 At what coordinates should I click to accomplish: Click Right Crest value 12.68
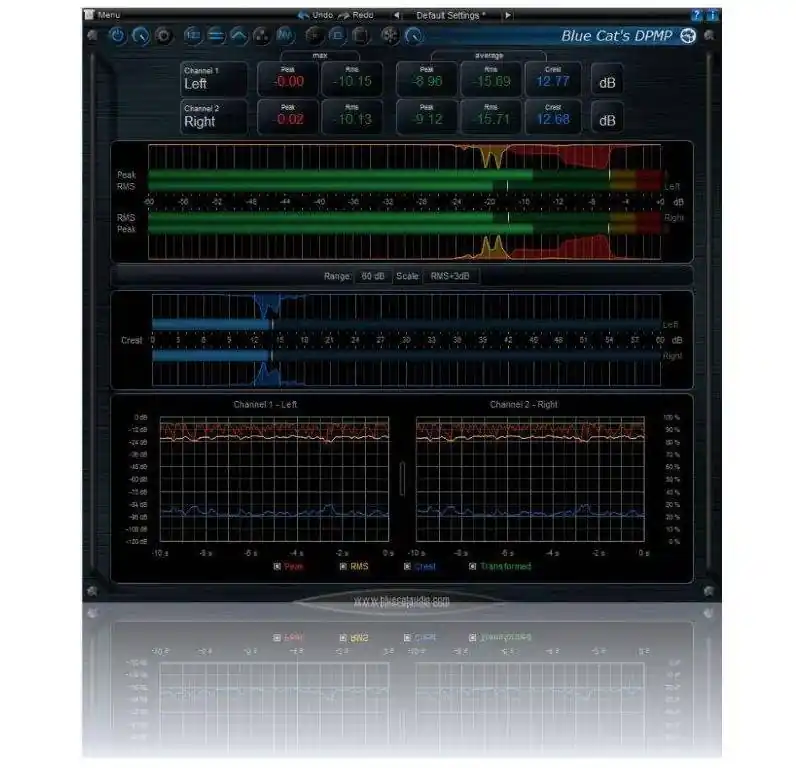[x=553, y=117]
